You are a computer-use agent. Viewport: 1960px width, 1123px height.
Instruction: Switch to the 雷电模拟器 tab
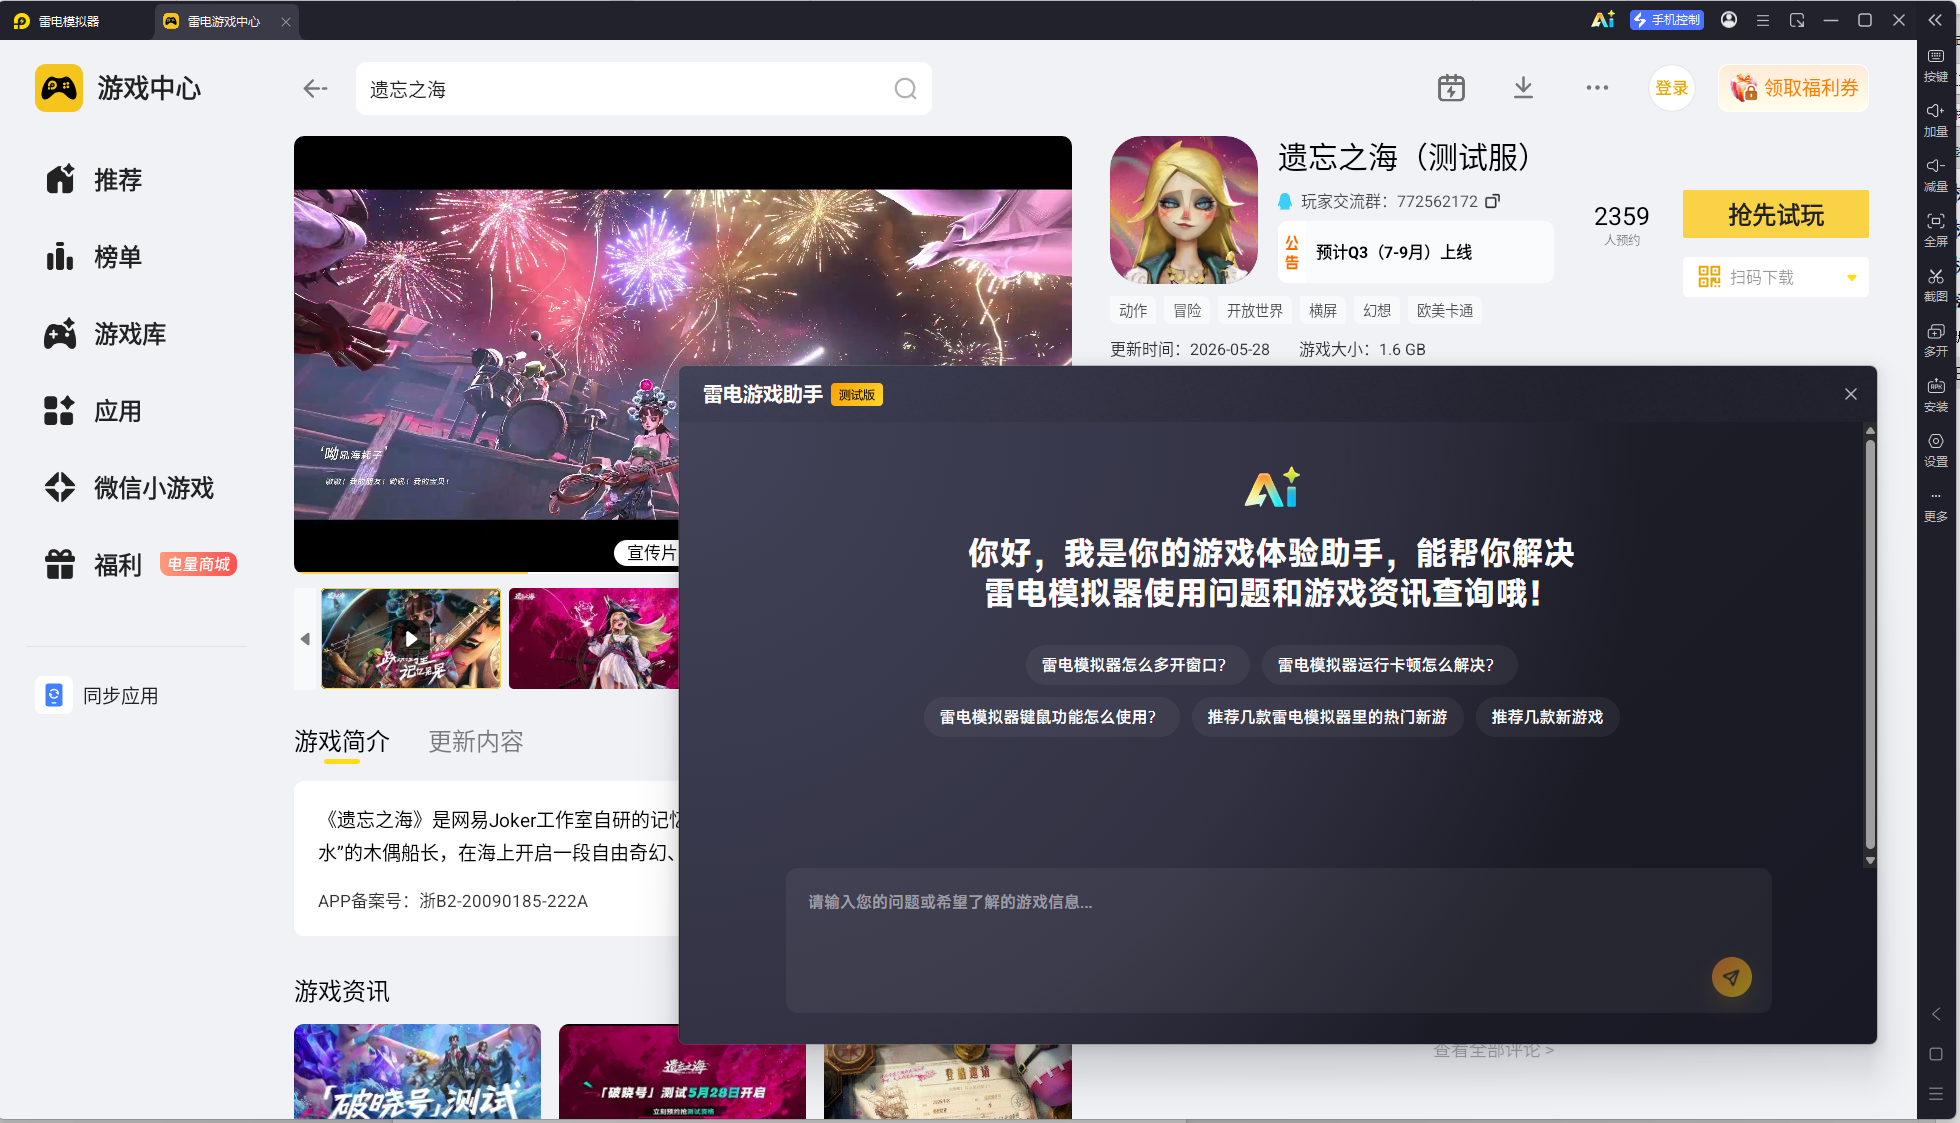(69, 21)
